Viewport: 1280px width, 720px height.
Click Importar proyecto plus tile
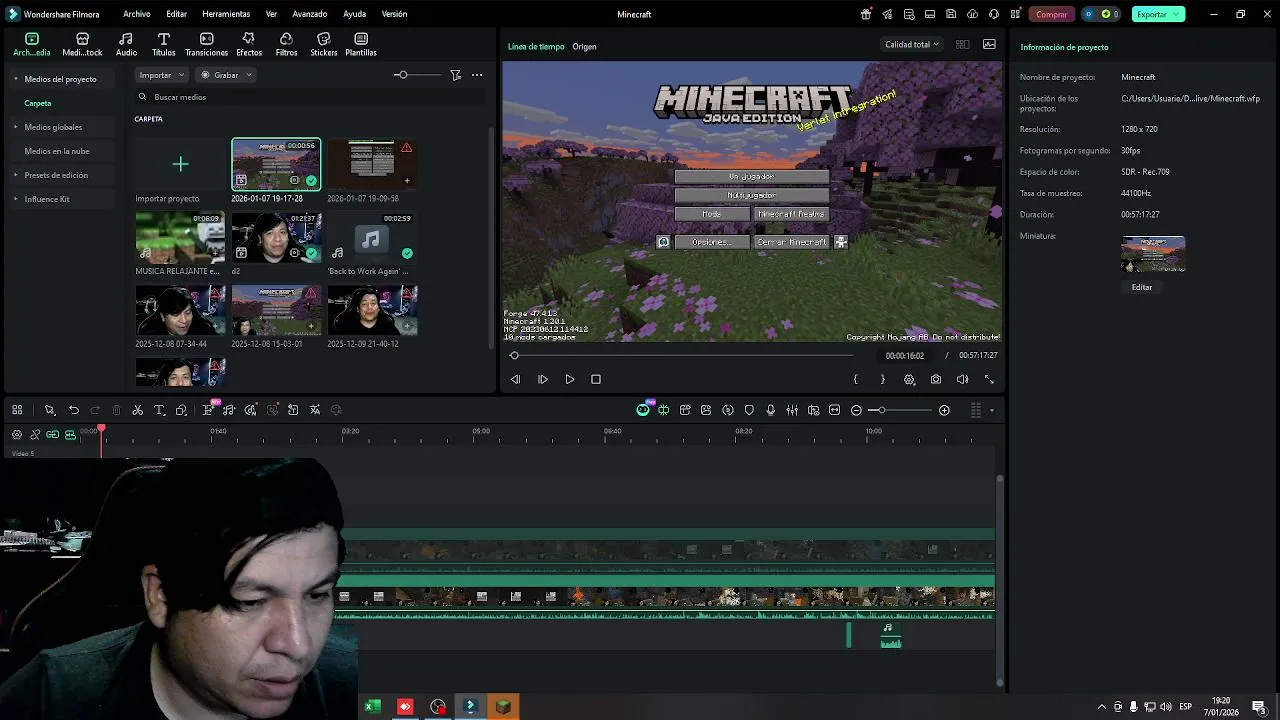coord(180,164)
